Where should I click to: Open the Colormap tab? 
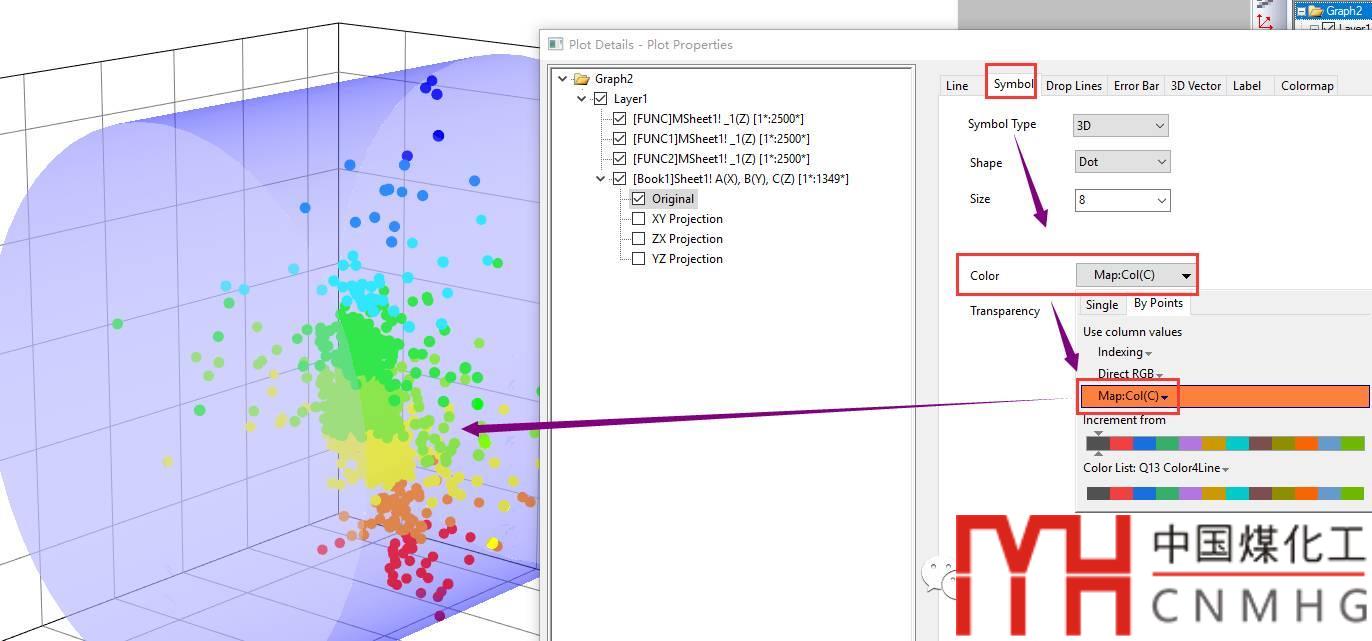(x=1307, y=86)
